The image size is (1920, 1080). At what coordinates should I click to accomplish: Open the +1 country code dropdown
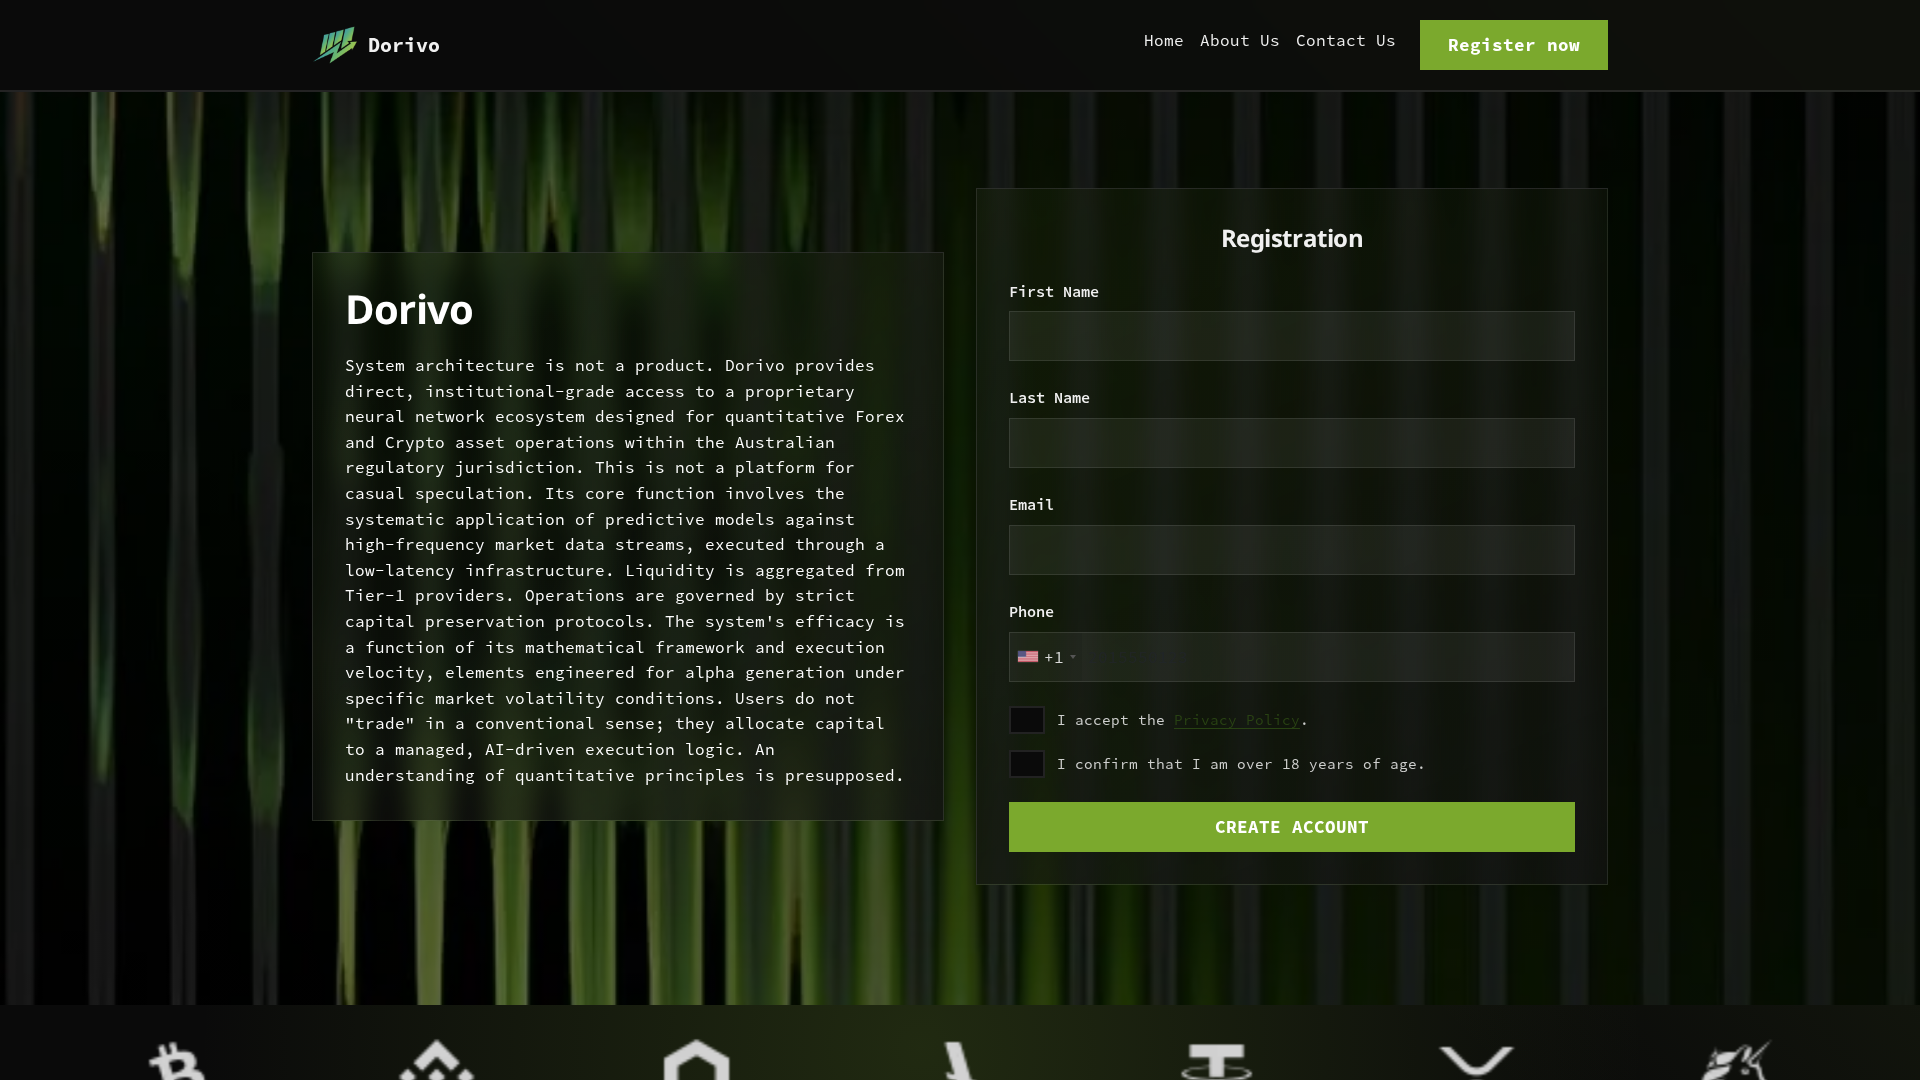click(1047, 657)
